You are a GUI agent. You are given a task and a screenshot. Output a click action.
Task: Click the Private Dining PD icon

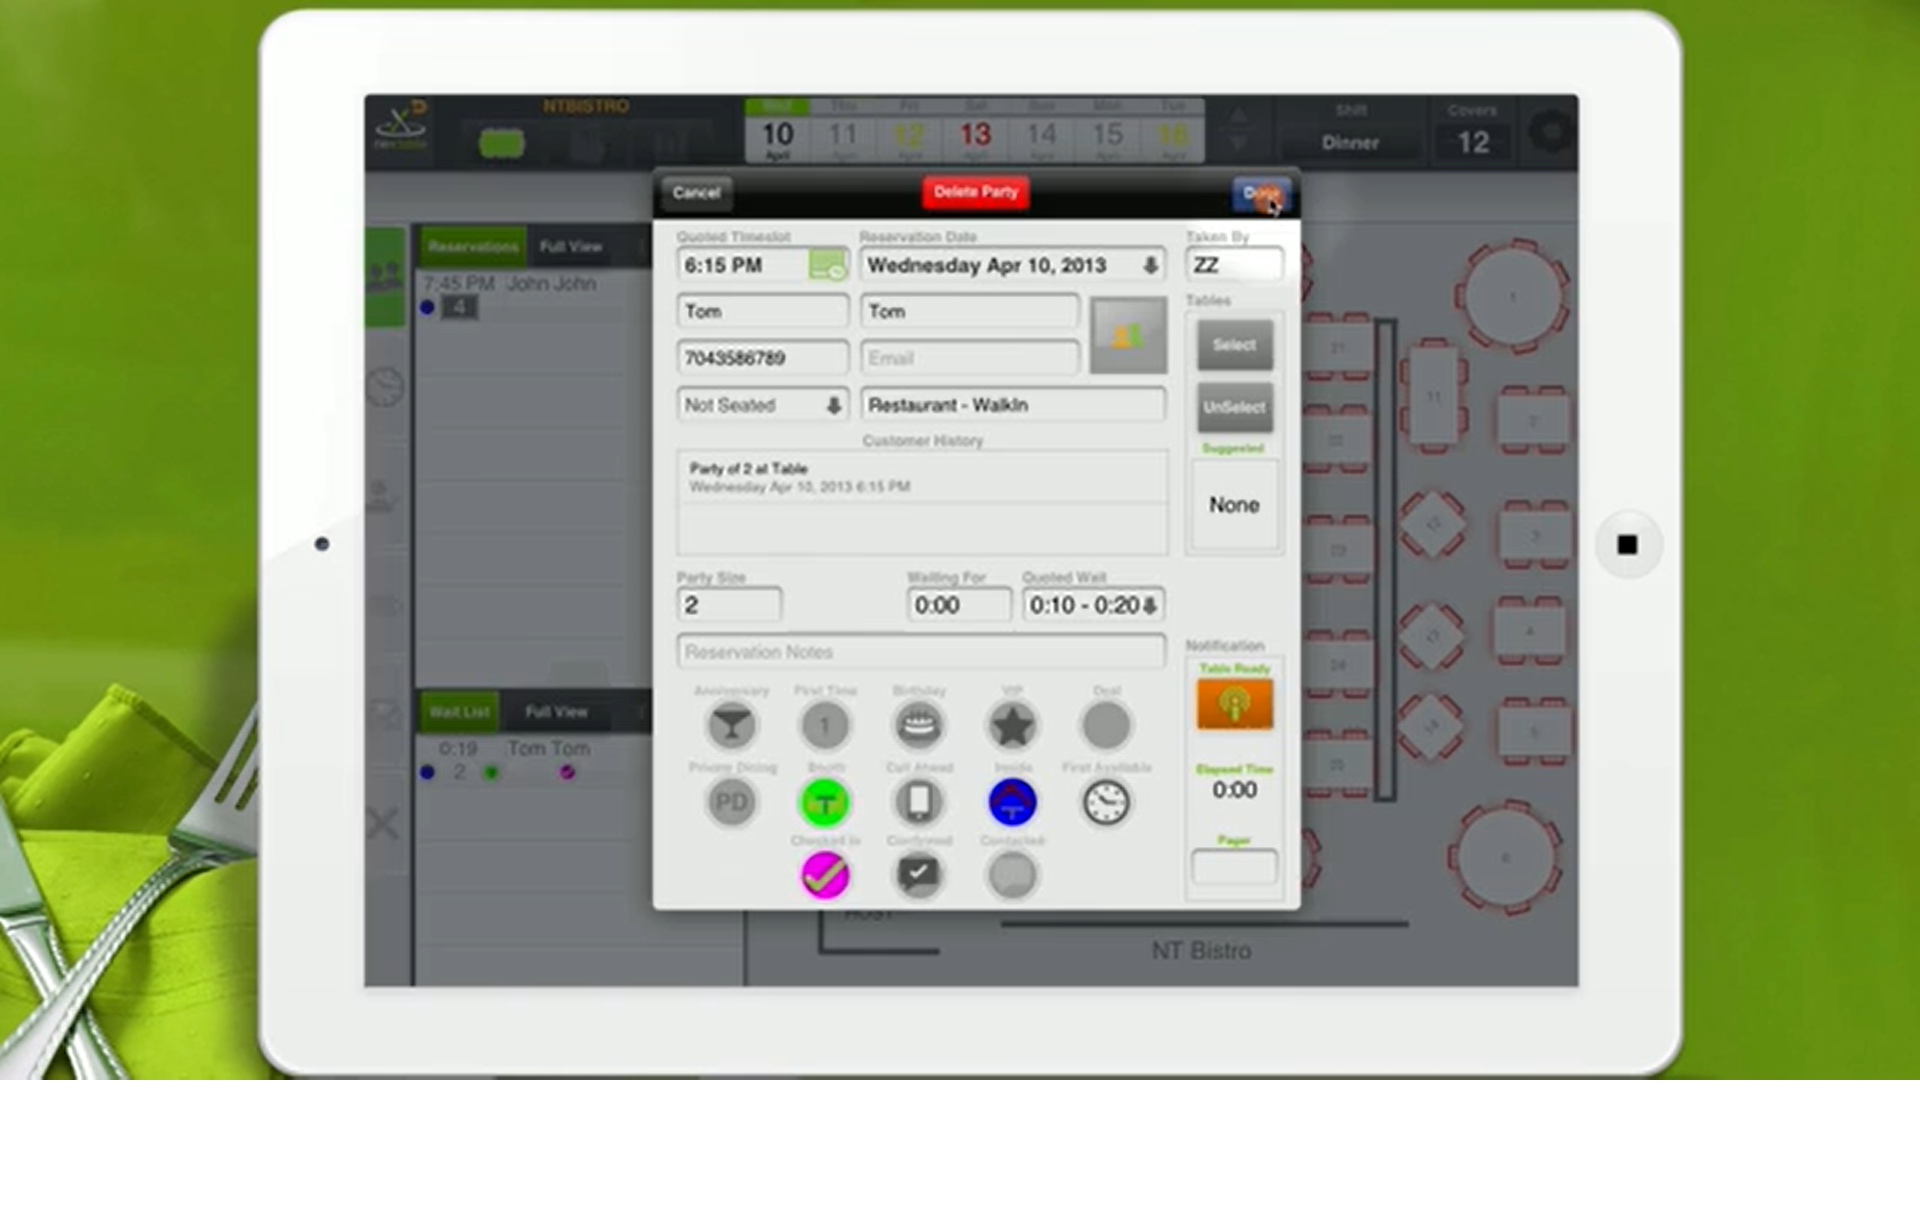[x=731, y=802]
